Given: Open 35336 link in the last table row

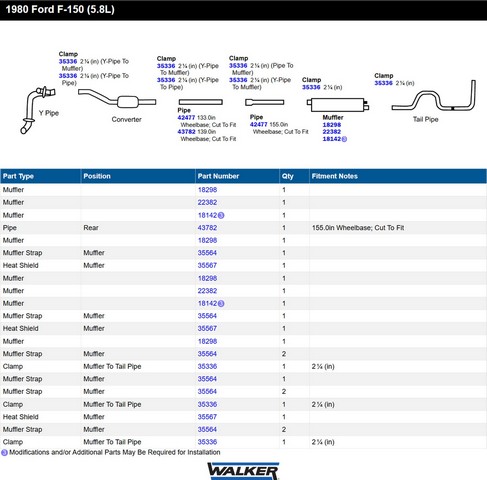Looking at the screenshot, I should [x=207, y=442].
